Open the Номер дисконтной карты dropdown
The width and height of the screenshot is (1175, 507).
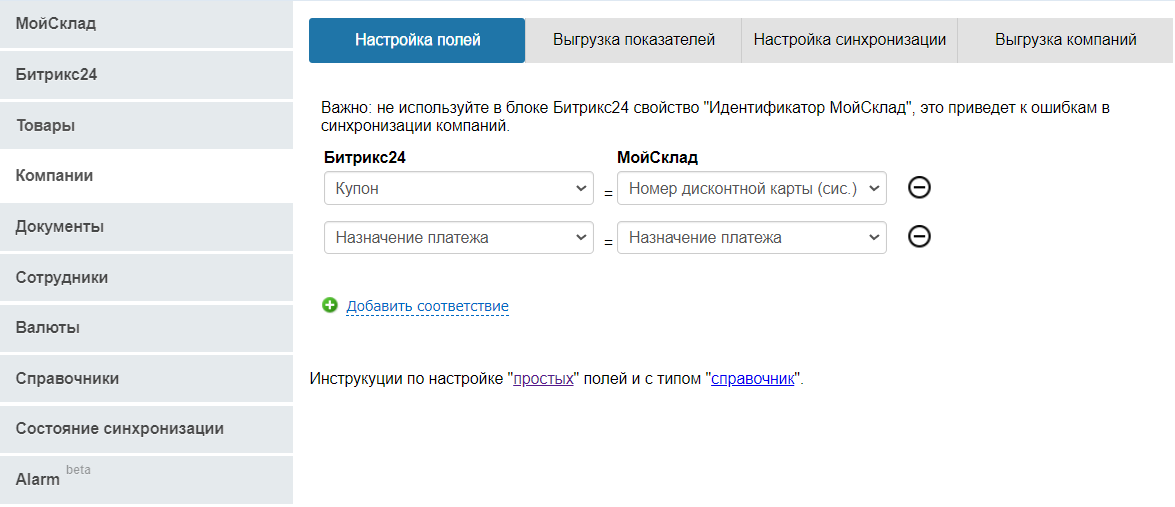752,188
